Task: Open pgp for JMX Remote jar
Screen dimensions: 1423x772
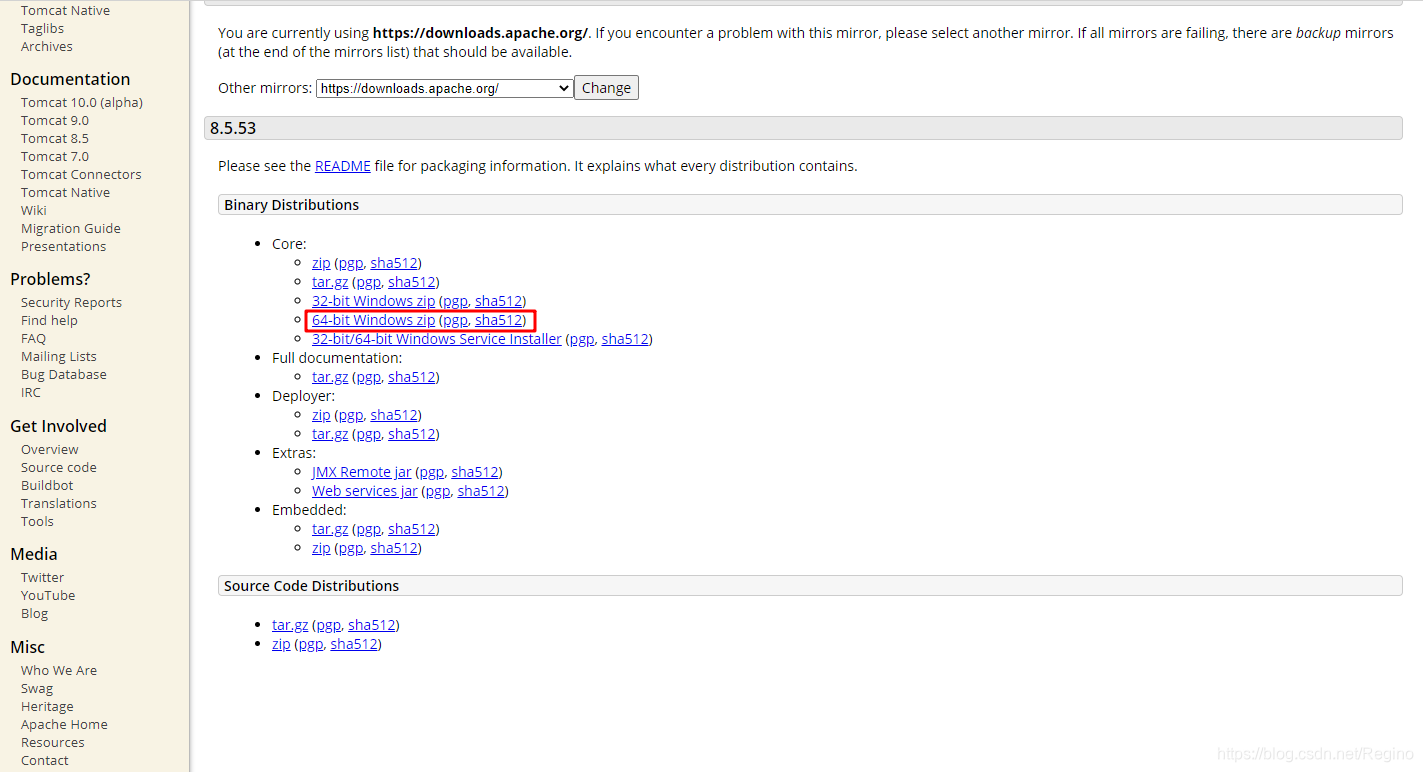Action: pos(431,472)
